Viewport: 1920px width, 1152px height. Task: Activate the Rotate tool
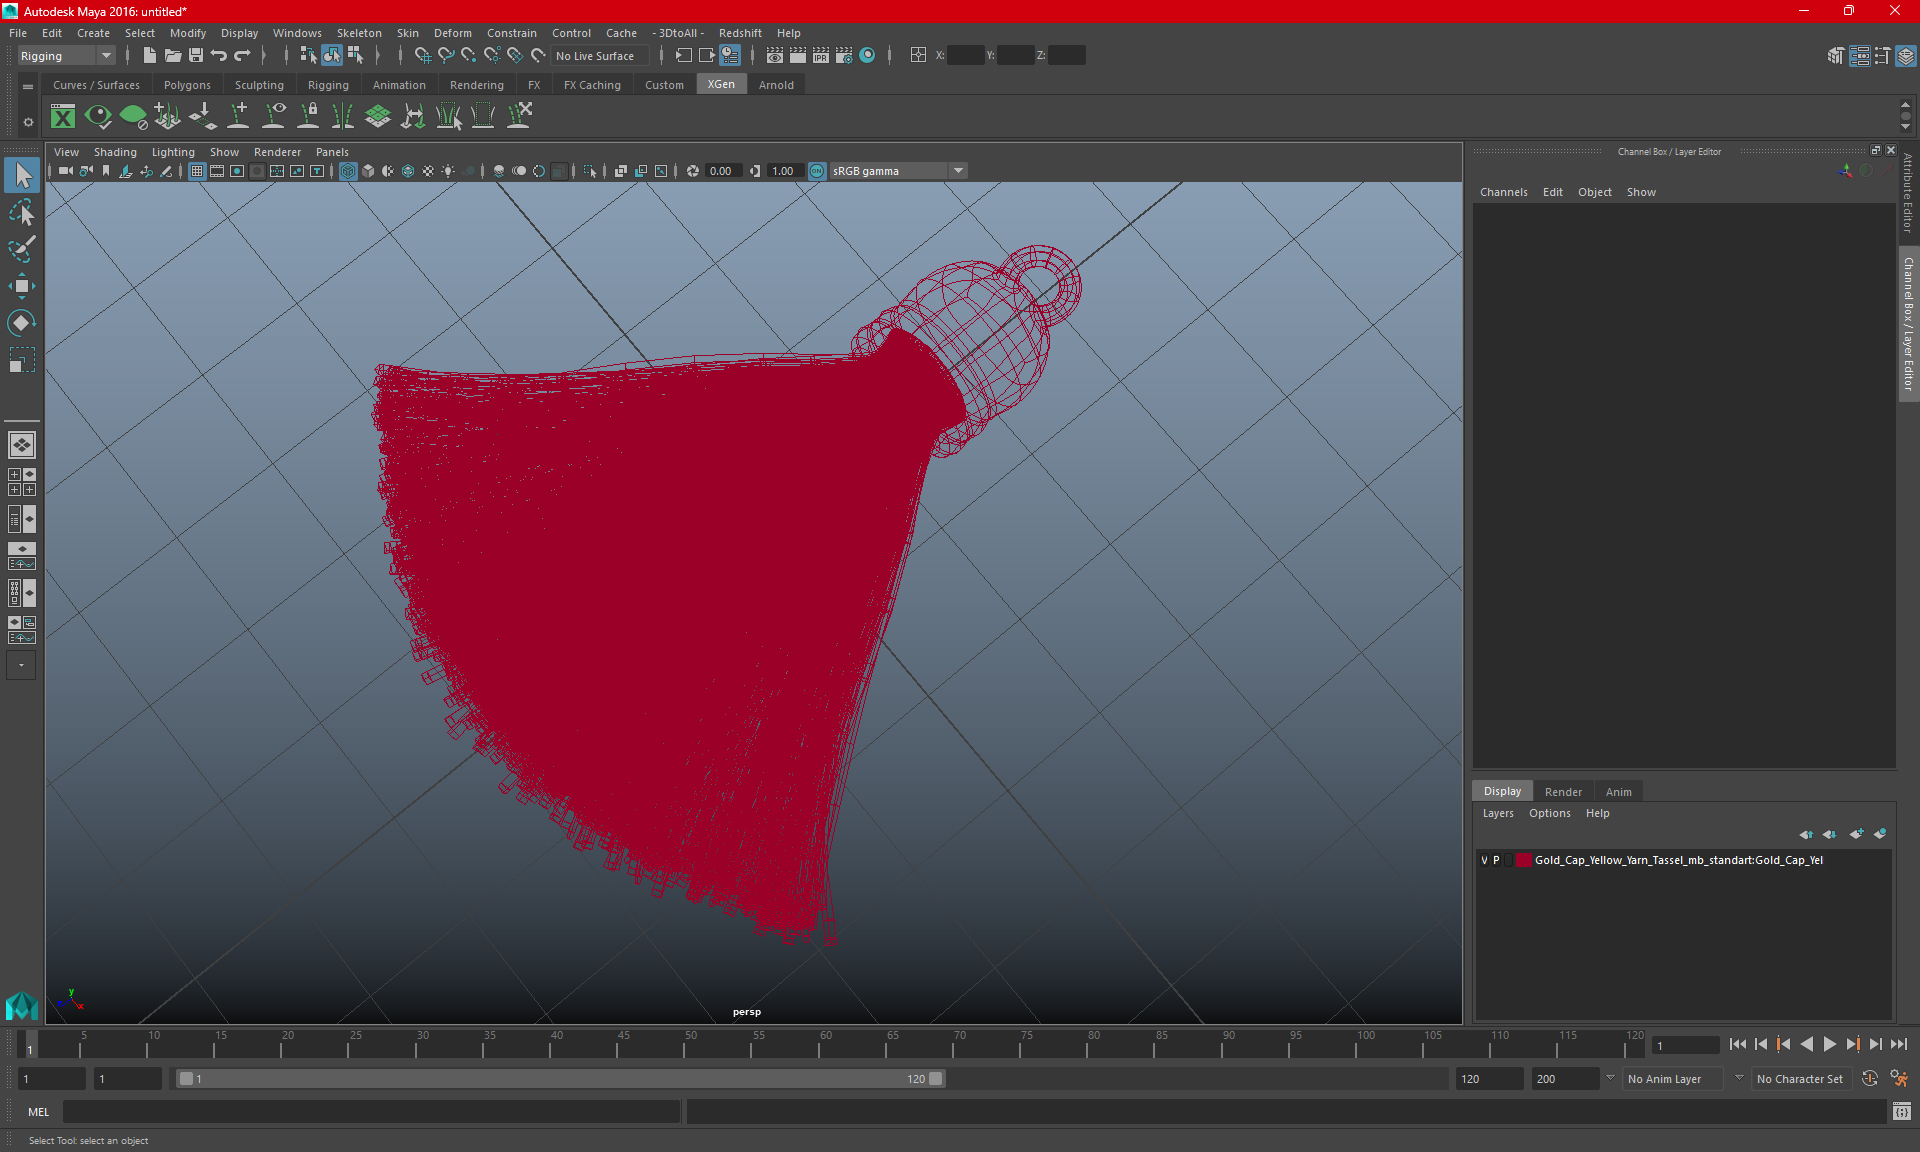[21, 323]
